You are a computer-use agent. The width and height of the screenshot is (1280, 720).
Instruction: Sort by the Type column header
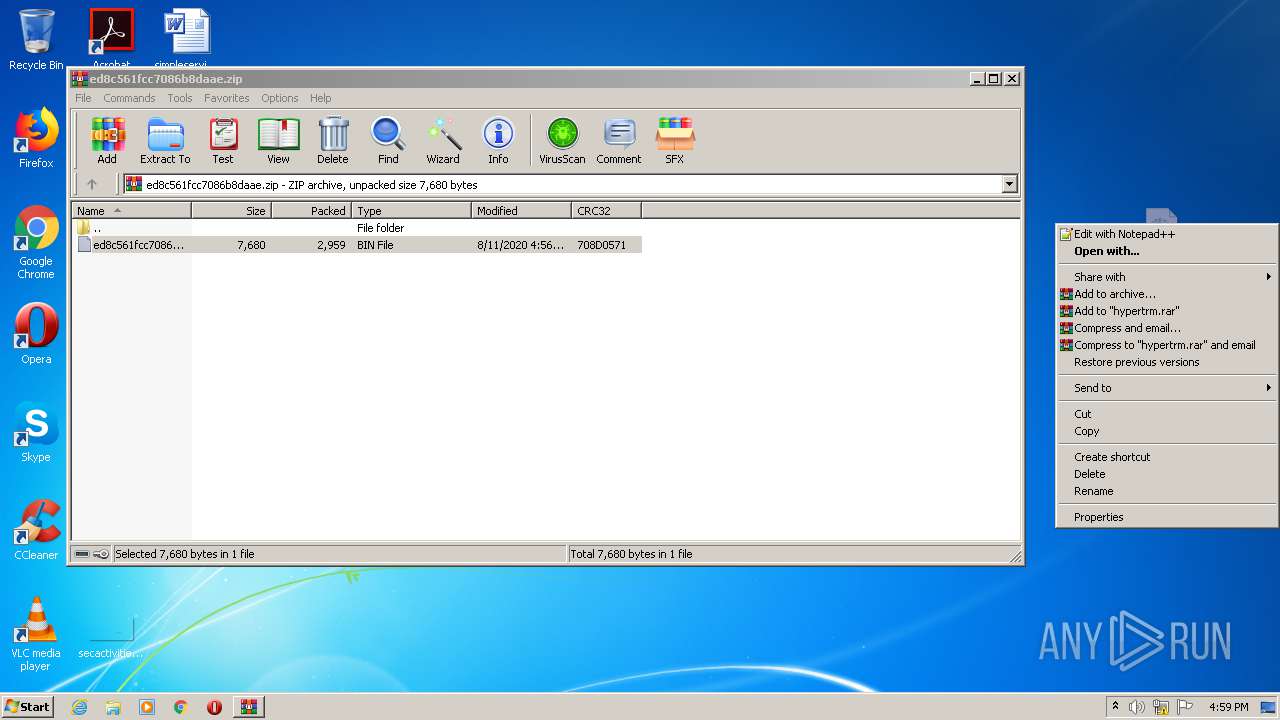click(x=411, y=210)
